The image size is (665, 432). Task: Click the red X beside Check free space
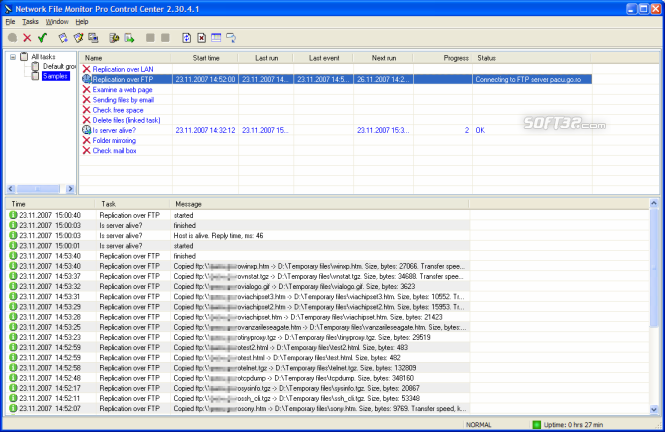(87, 110)
